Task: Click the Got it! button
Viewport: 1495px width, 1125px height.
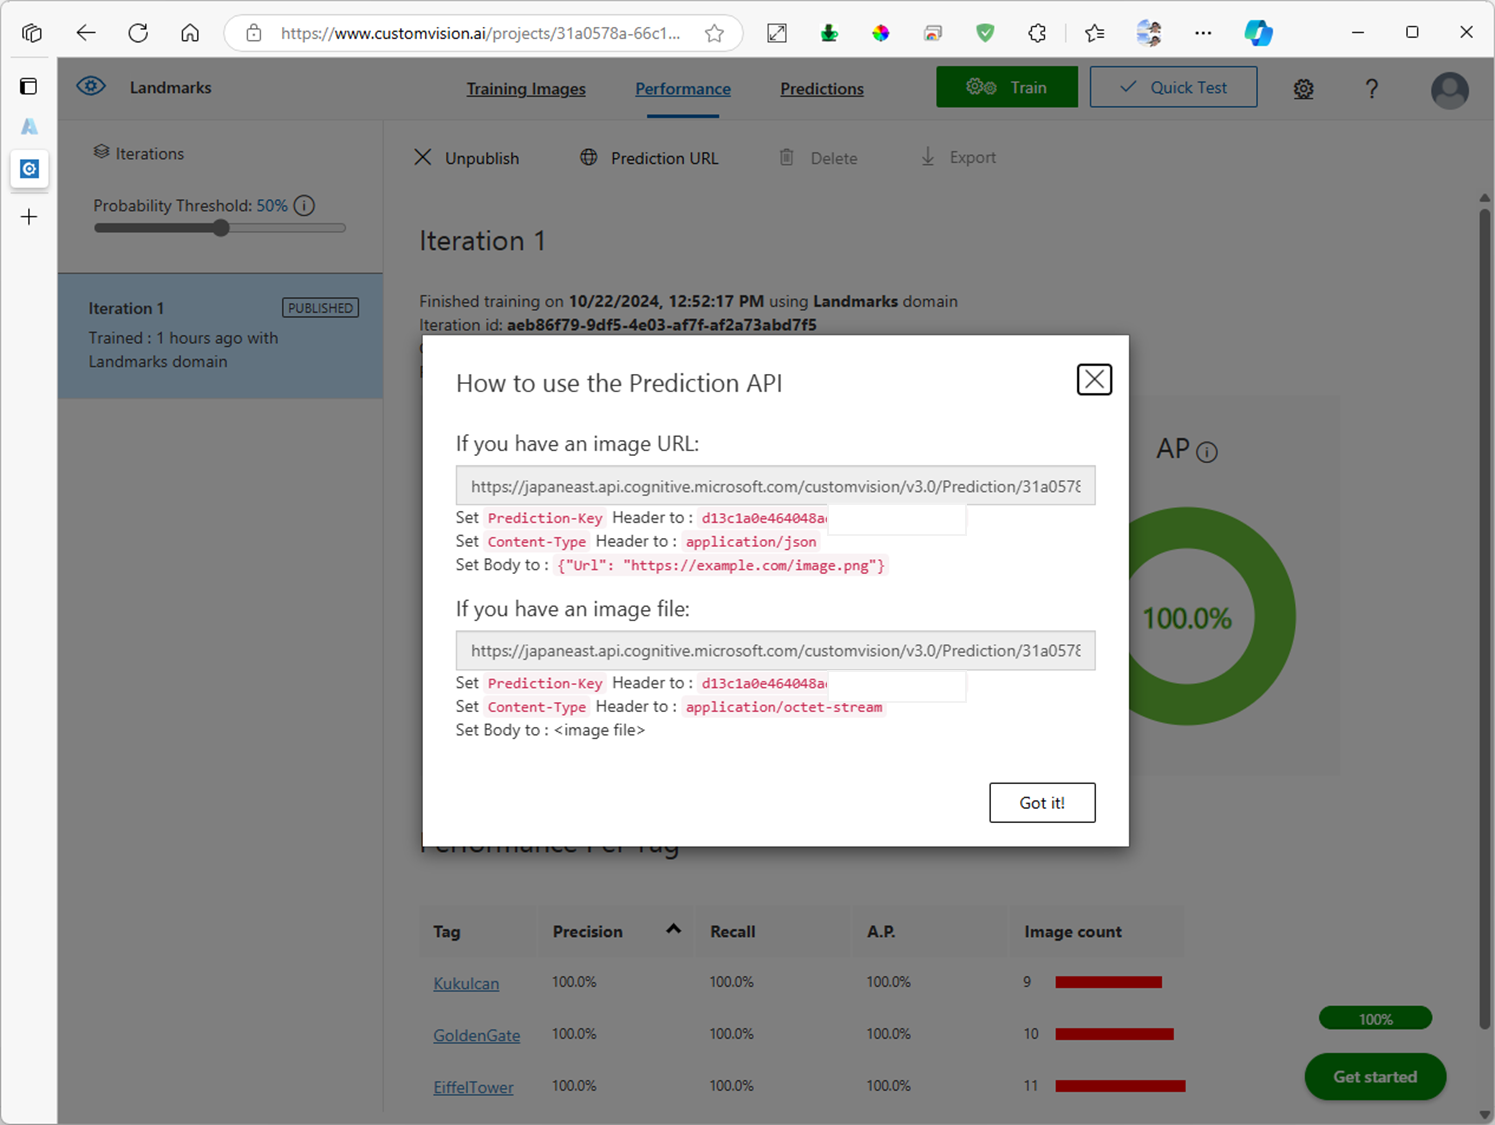Action: click(x=1042, y=803)
